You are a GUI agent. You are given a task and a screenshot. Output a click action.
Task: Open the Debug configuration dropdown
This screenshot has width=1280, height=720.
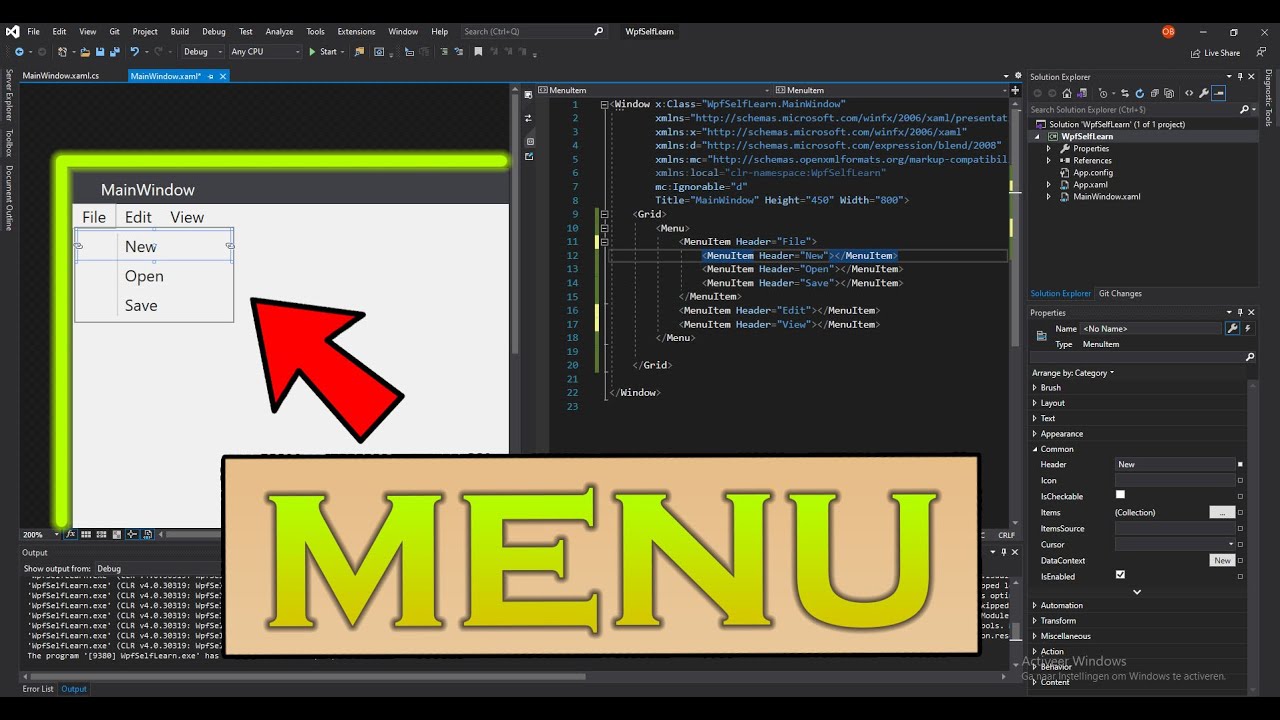click(202, 51)
